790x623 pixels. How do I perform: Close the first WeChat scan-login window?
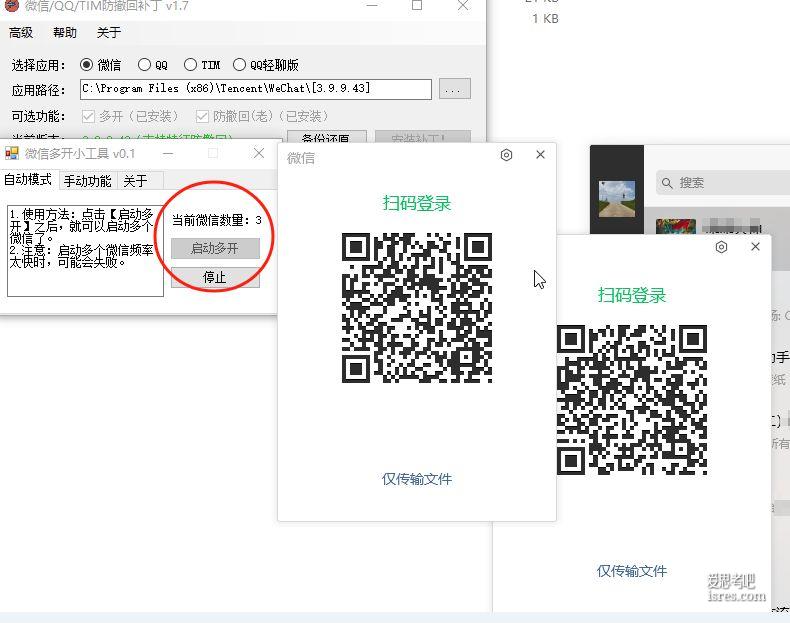tap(541, 155)
